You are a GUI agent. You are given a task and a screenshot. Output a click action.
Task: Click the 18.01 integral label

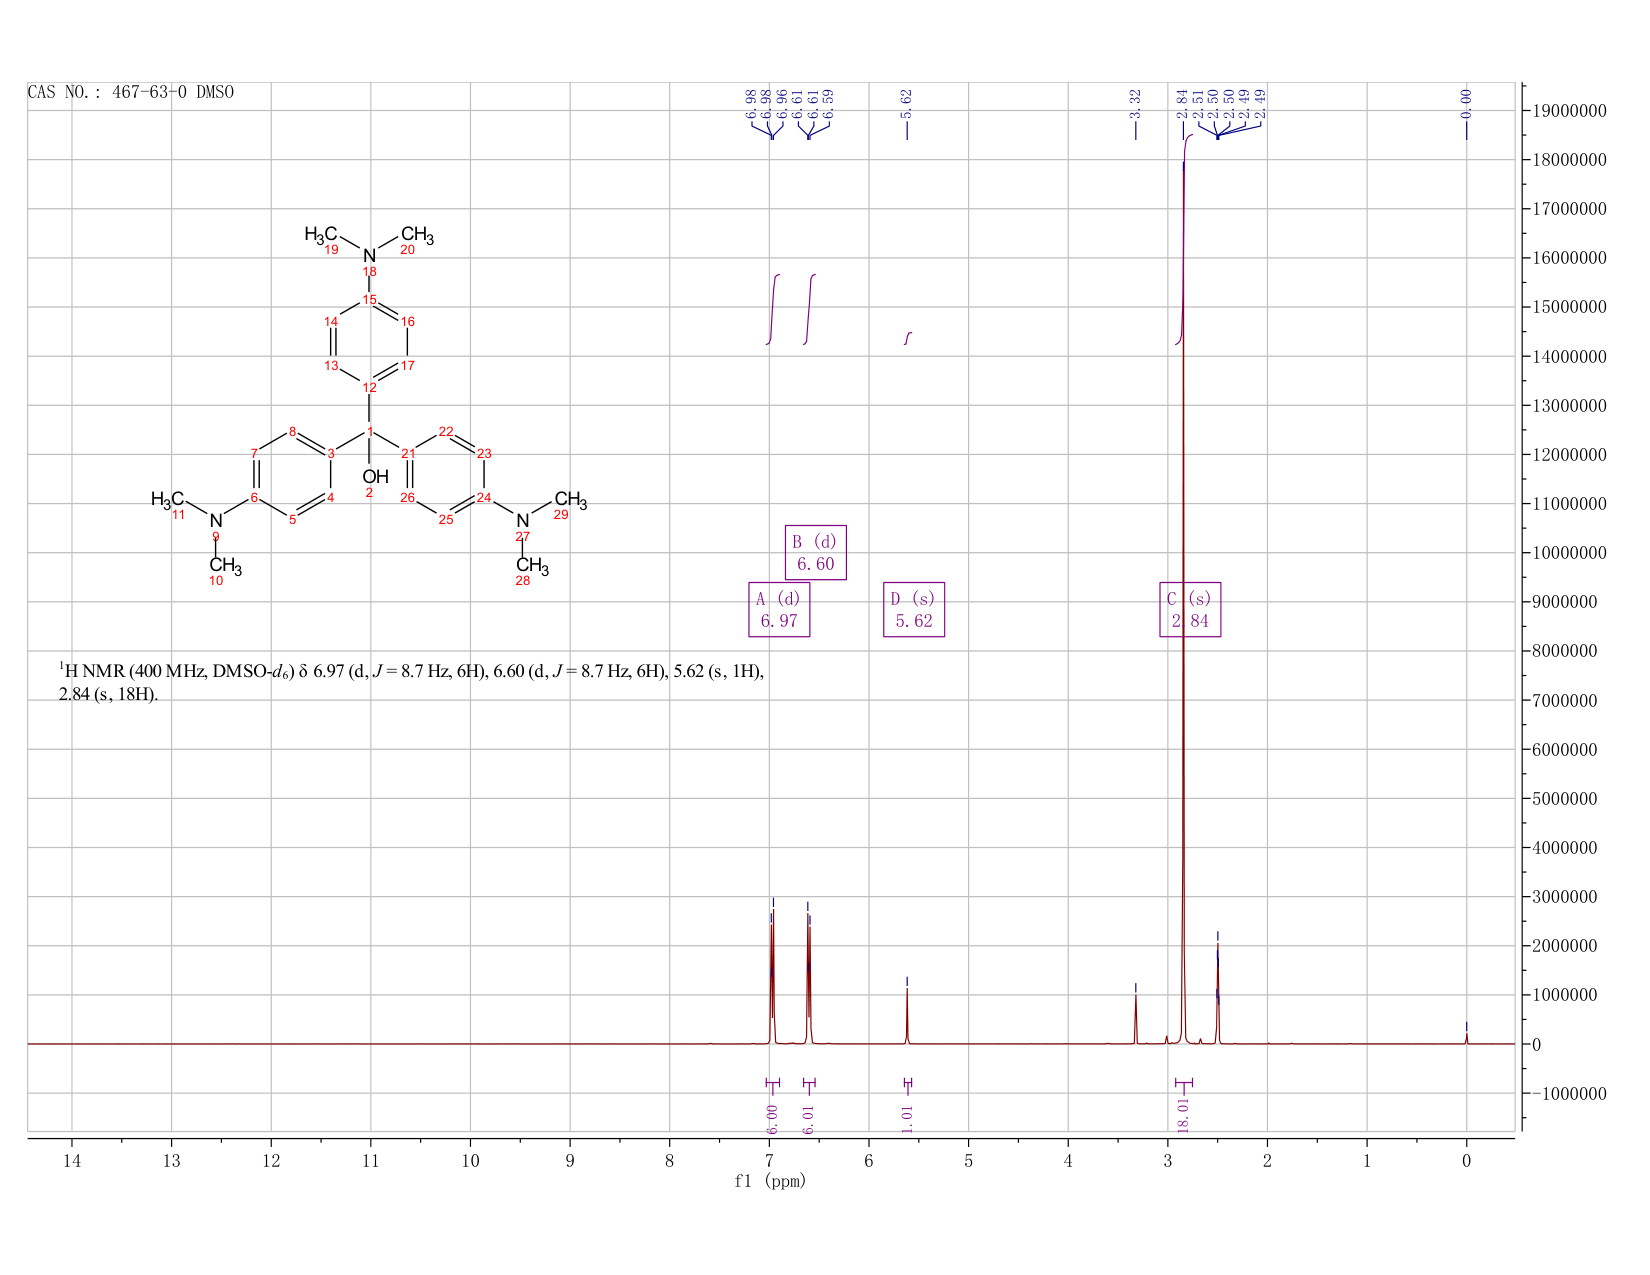click(x=1184, y=1114)
